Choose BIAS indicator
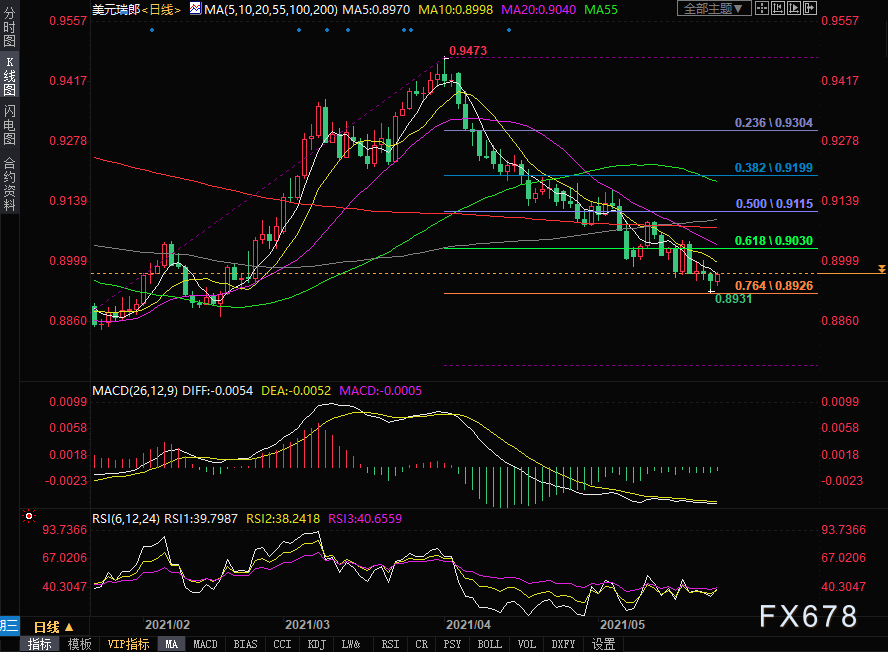 point(245,644)
